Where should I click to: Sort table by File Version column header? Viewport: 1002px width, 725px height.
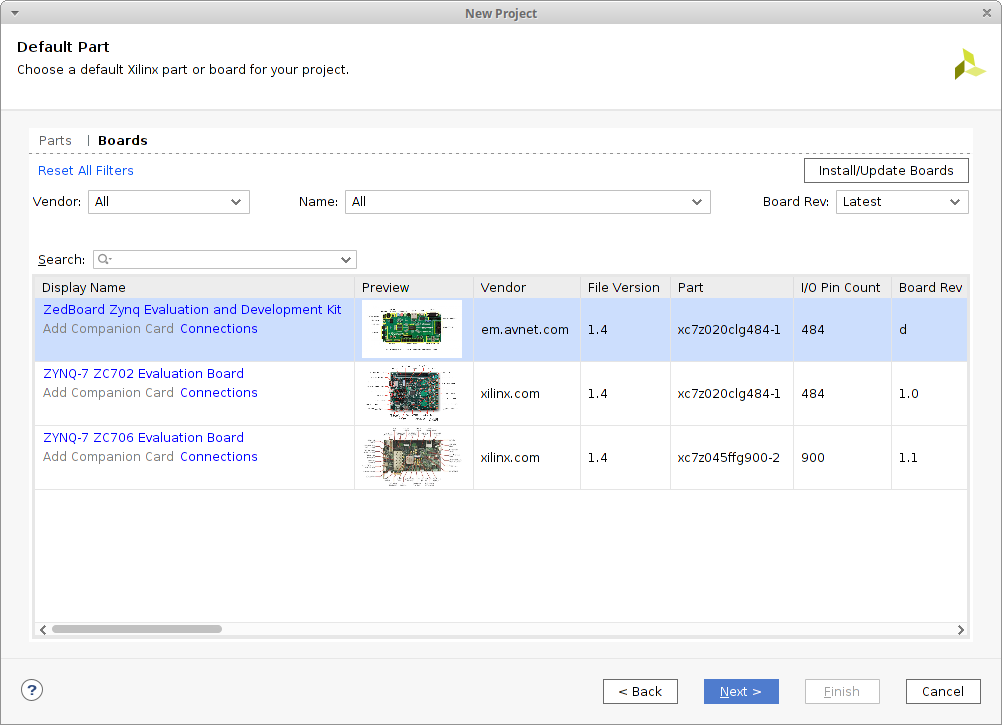pyautogui.click(x=624, y=288)
